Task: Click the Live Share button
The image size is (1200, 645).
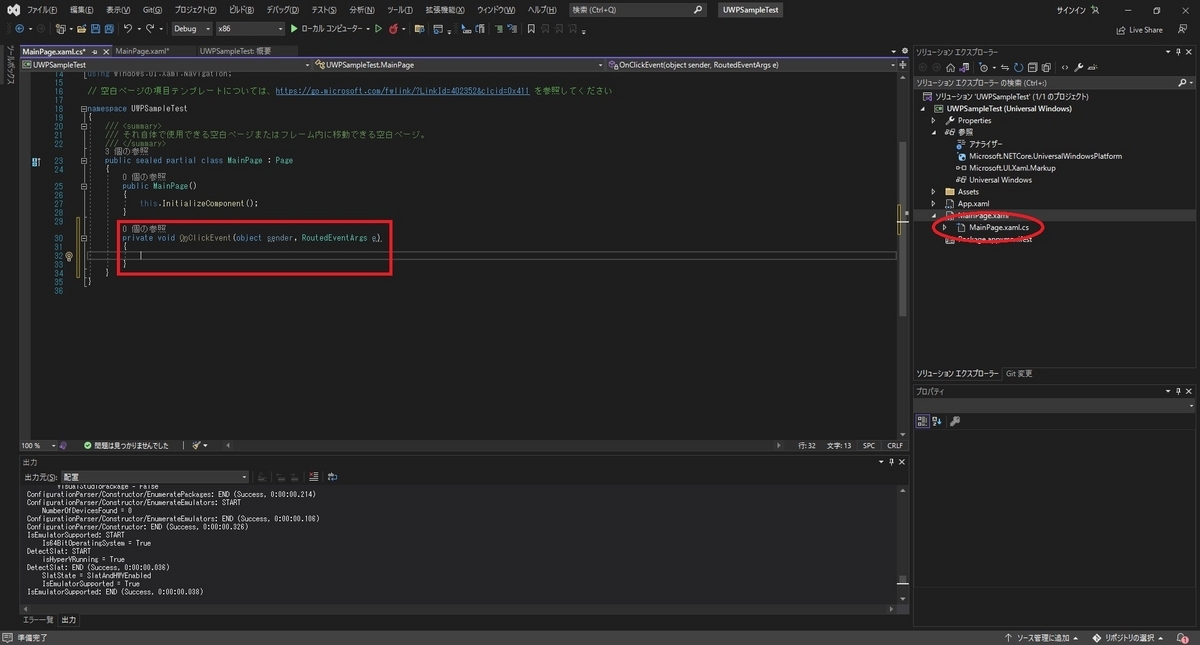Action: tap(1138, 29)
